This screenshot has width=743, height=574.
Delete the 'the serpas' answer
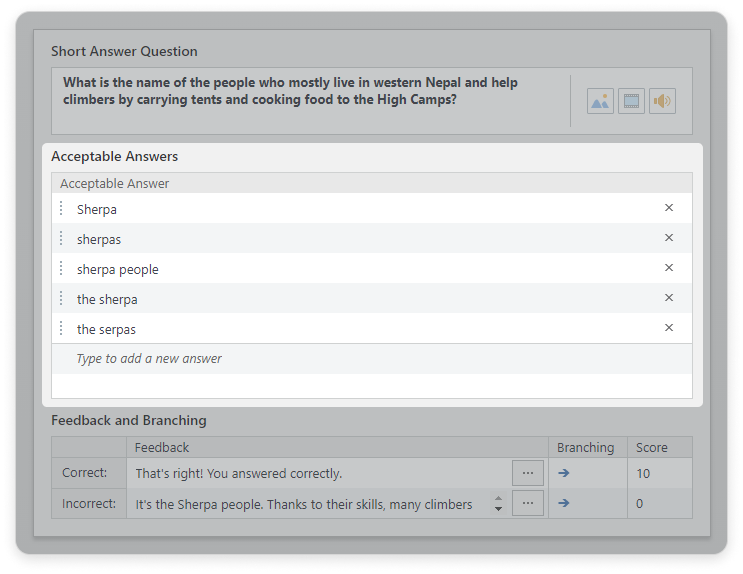tap(669, 328)
